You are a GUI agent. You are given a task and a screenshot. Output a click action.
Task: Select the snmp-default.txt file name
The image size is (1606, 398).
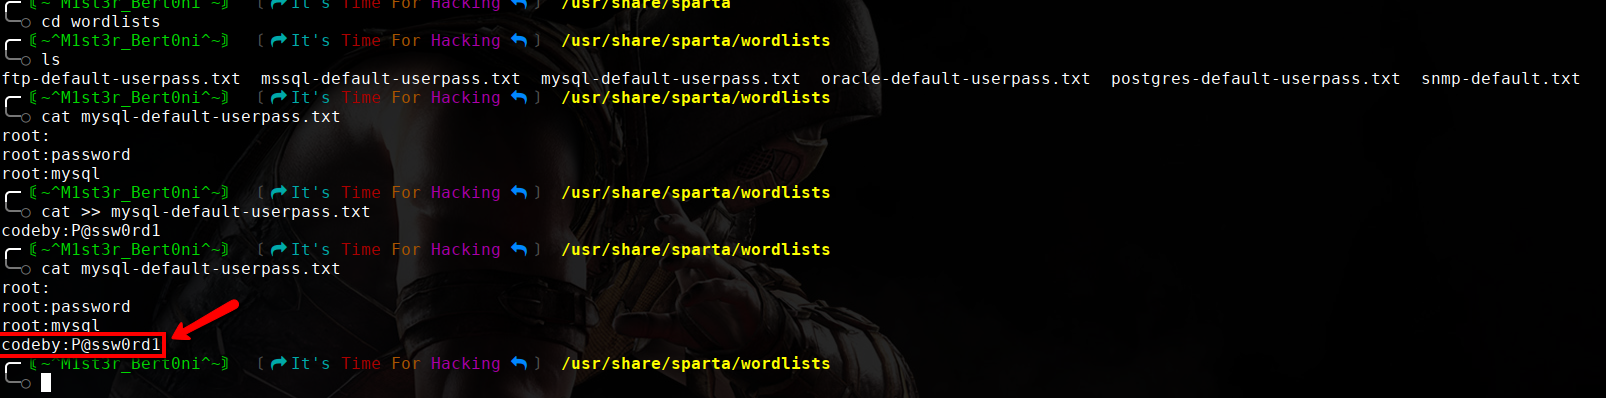point(1501,79)
